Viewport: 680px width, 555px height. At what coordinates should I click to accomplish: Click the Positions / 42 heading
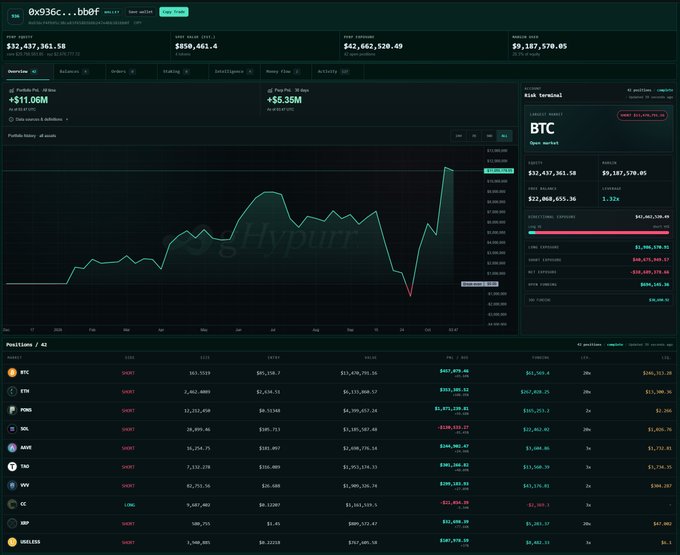[26, 345]
